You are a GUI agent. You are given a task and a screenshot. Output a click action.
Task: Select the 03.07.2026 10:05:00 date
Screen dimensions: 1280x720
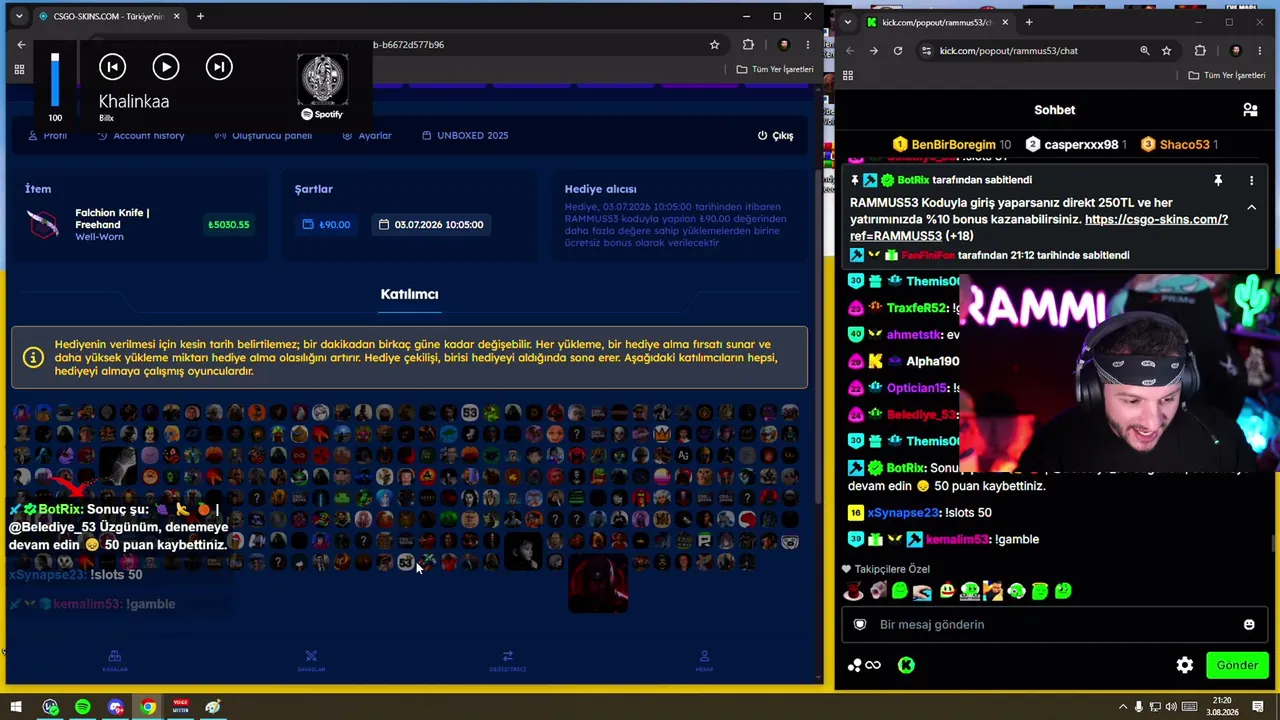(x=431, y=224)
